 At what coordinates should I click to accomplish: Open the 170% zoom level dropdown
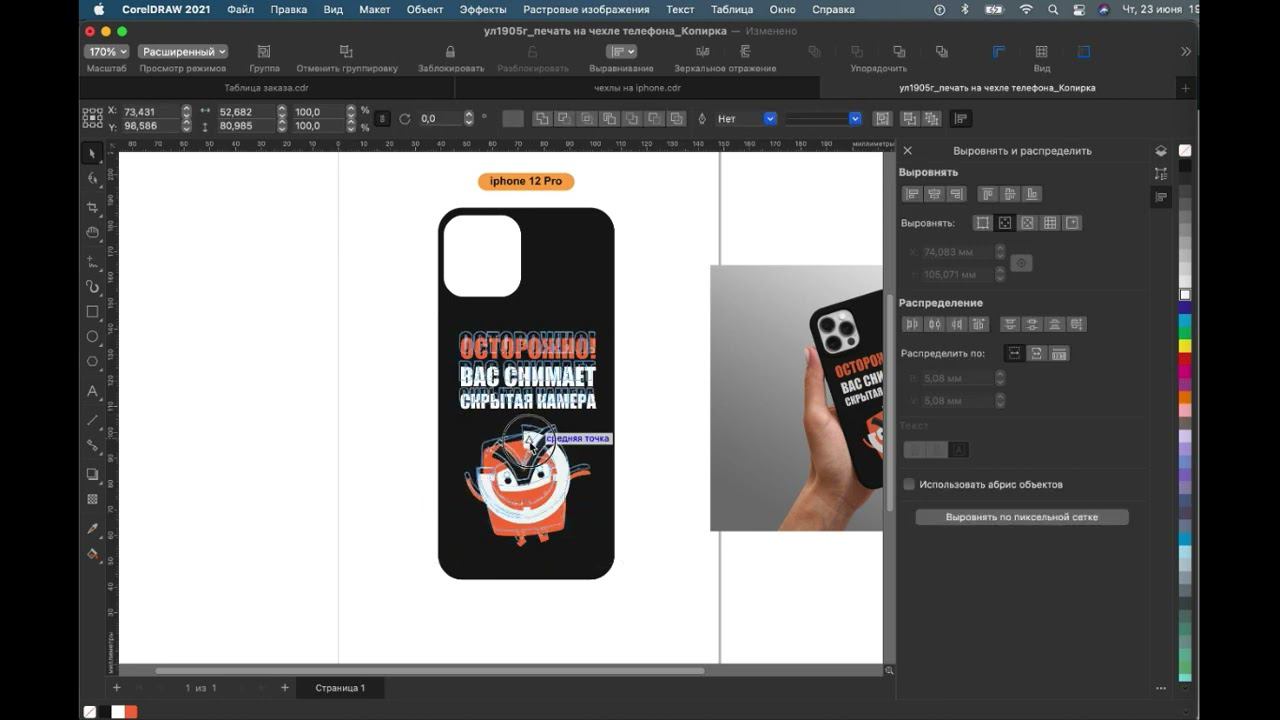pyautogui.click(x=107, y=51)
